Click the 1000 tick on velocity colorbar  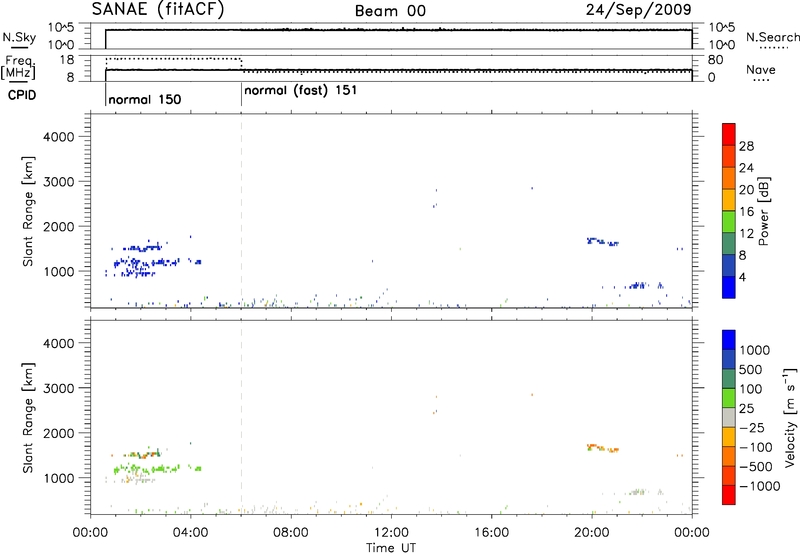[754, 350]
